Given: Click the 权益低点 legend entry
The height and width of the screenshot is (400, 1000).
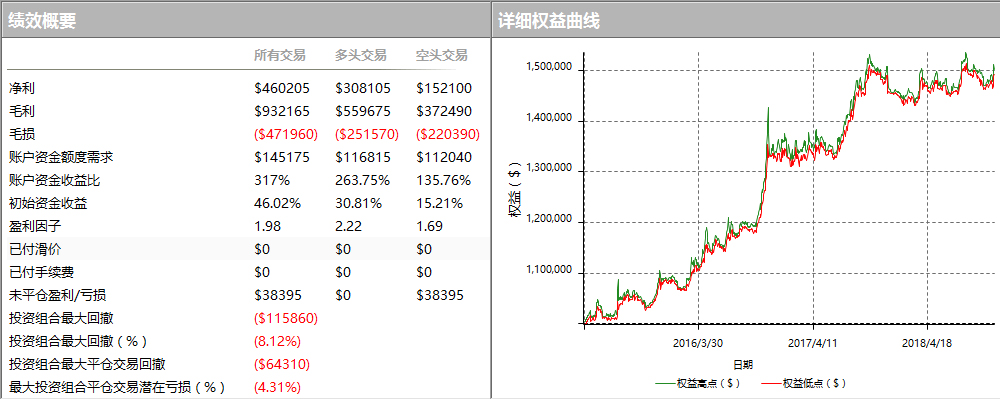Looking at the screenshot, I should [x=803, y=382].
